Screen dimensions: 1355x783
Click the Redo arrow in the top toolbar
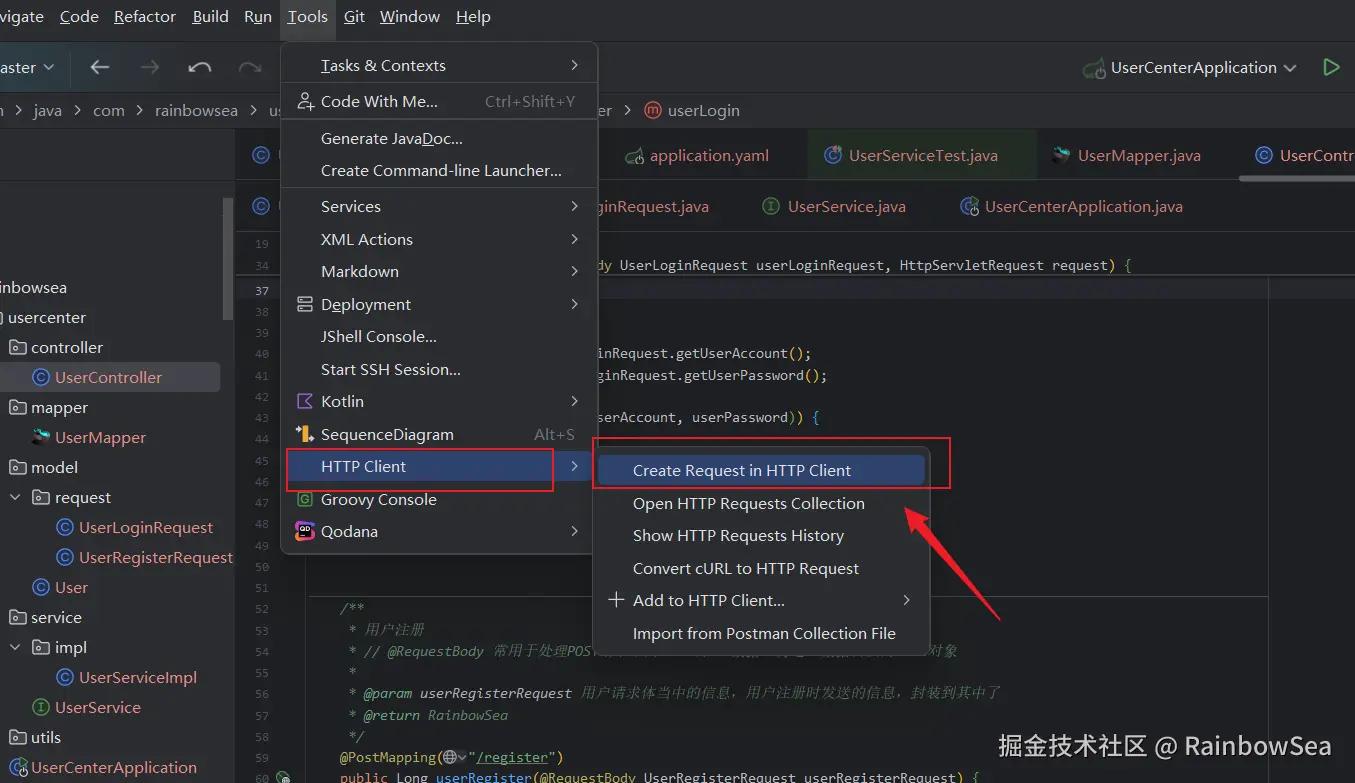[250, 67]
